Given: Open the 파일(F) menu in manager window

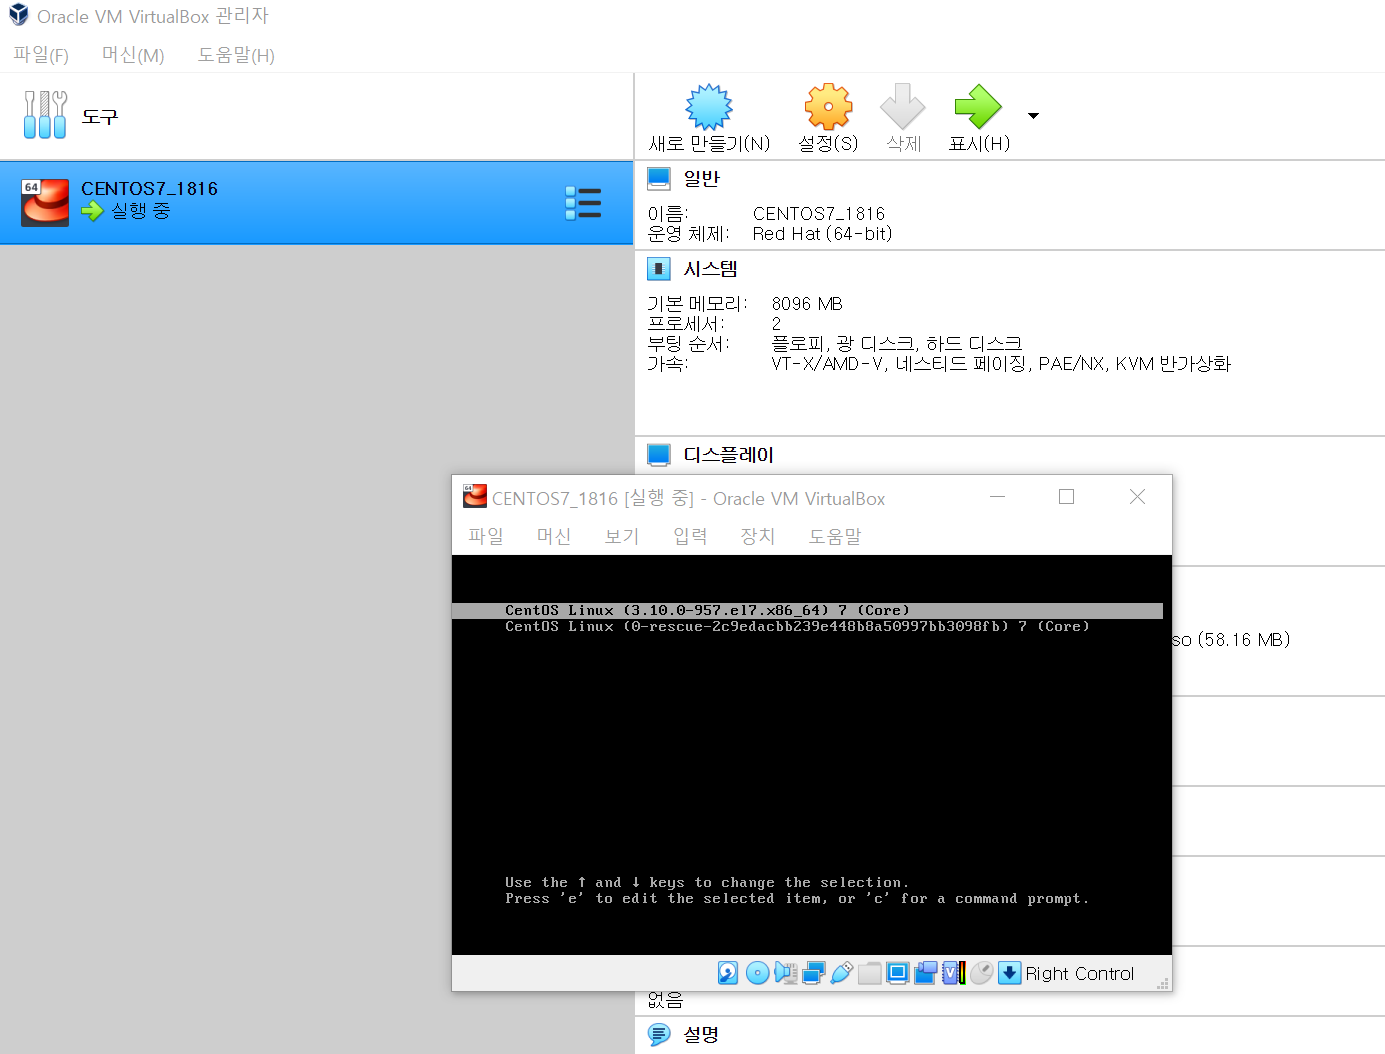Looking at the screenshot, I should pos(41,55).
